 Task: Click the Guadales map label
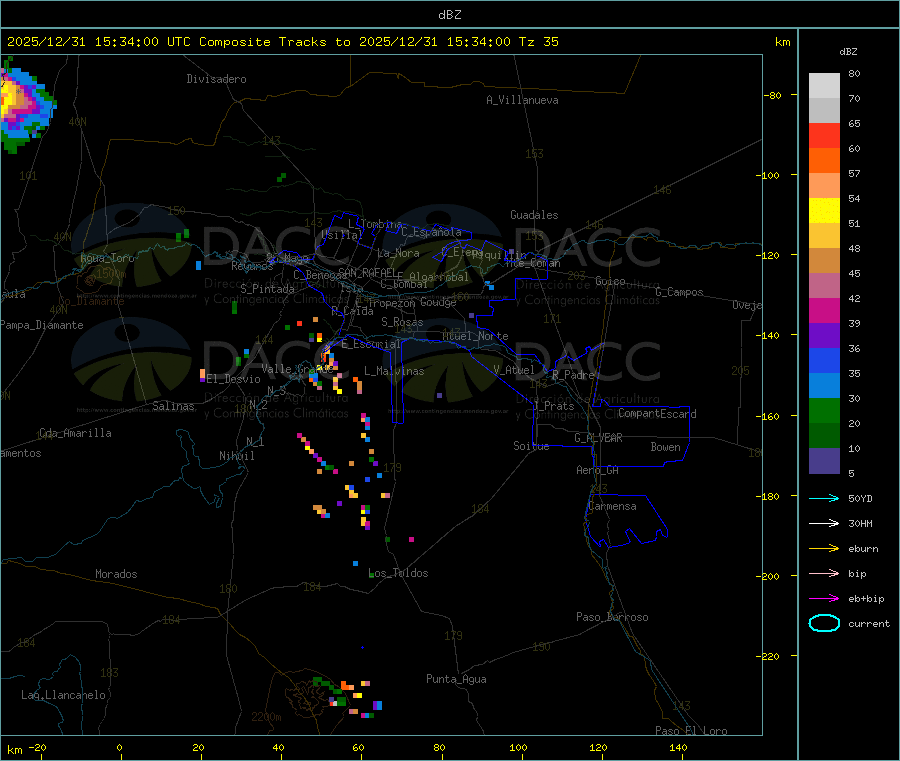point(534,215)
